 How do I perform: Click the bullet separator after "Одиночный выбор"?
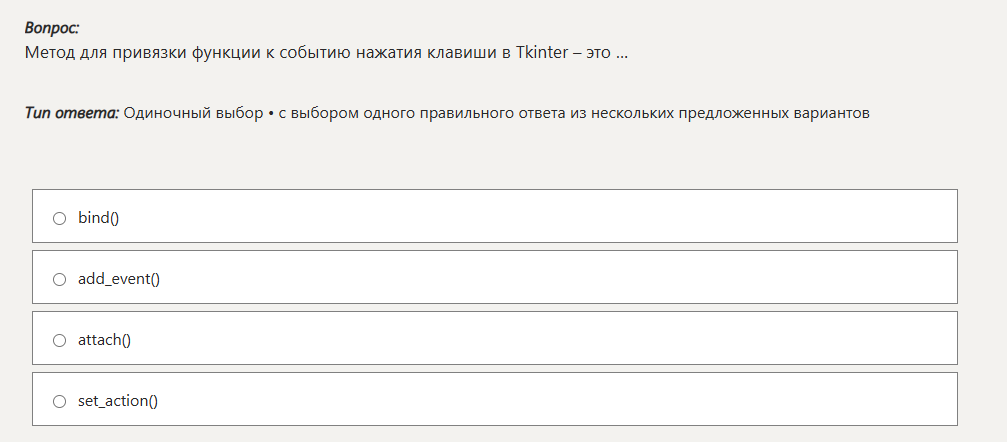271,113
